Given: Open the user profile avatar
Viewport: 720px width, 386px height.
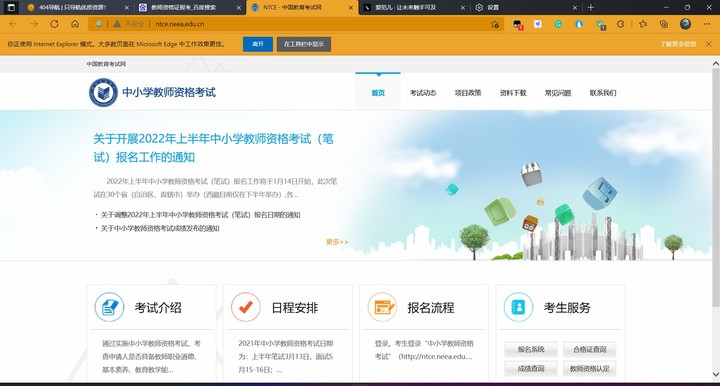Looking at the screenshot, I should coord(686,24).
